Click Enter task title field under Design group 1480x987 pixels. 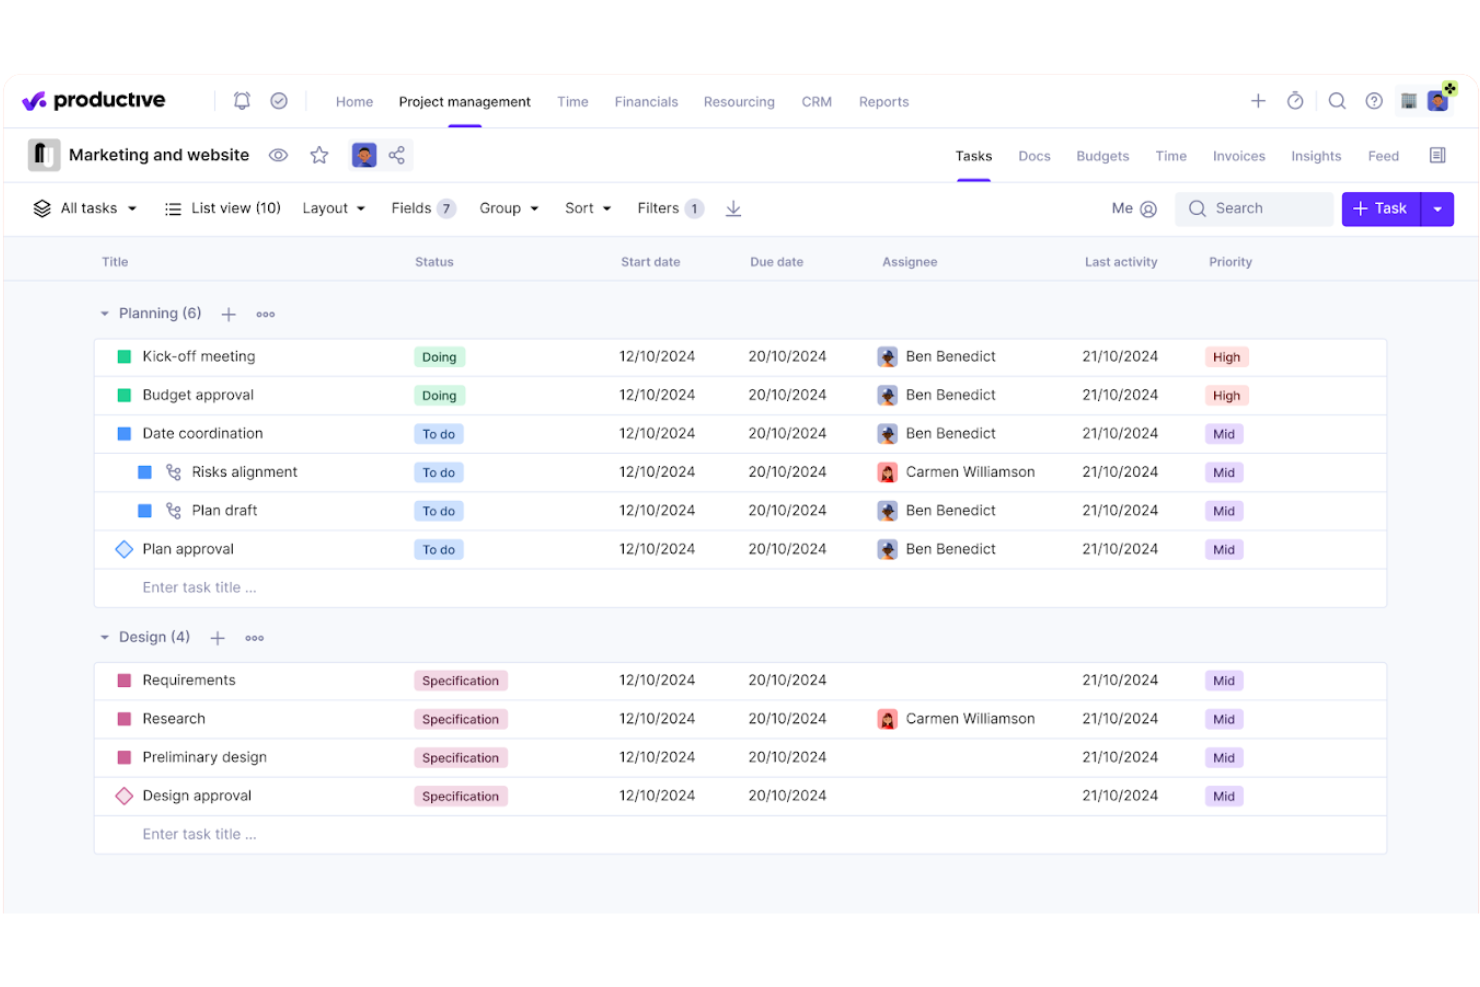tap(199, 833)
